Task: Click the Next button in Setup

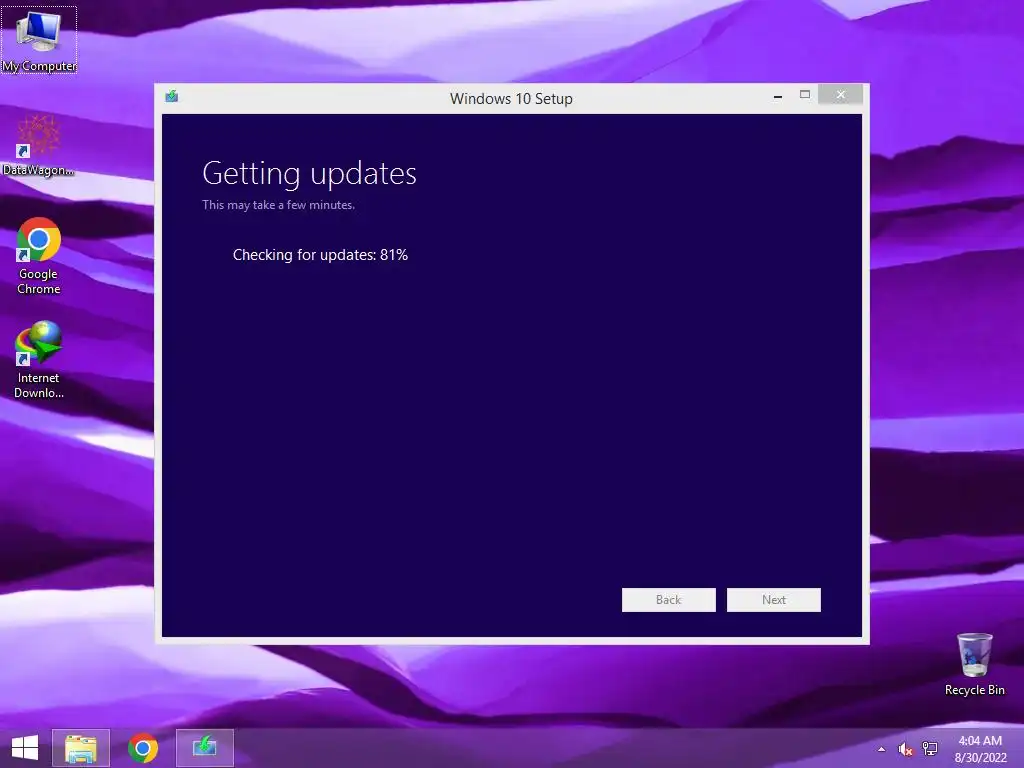Action: 774,600
